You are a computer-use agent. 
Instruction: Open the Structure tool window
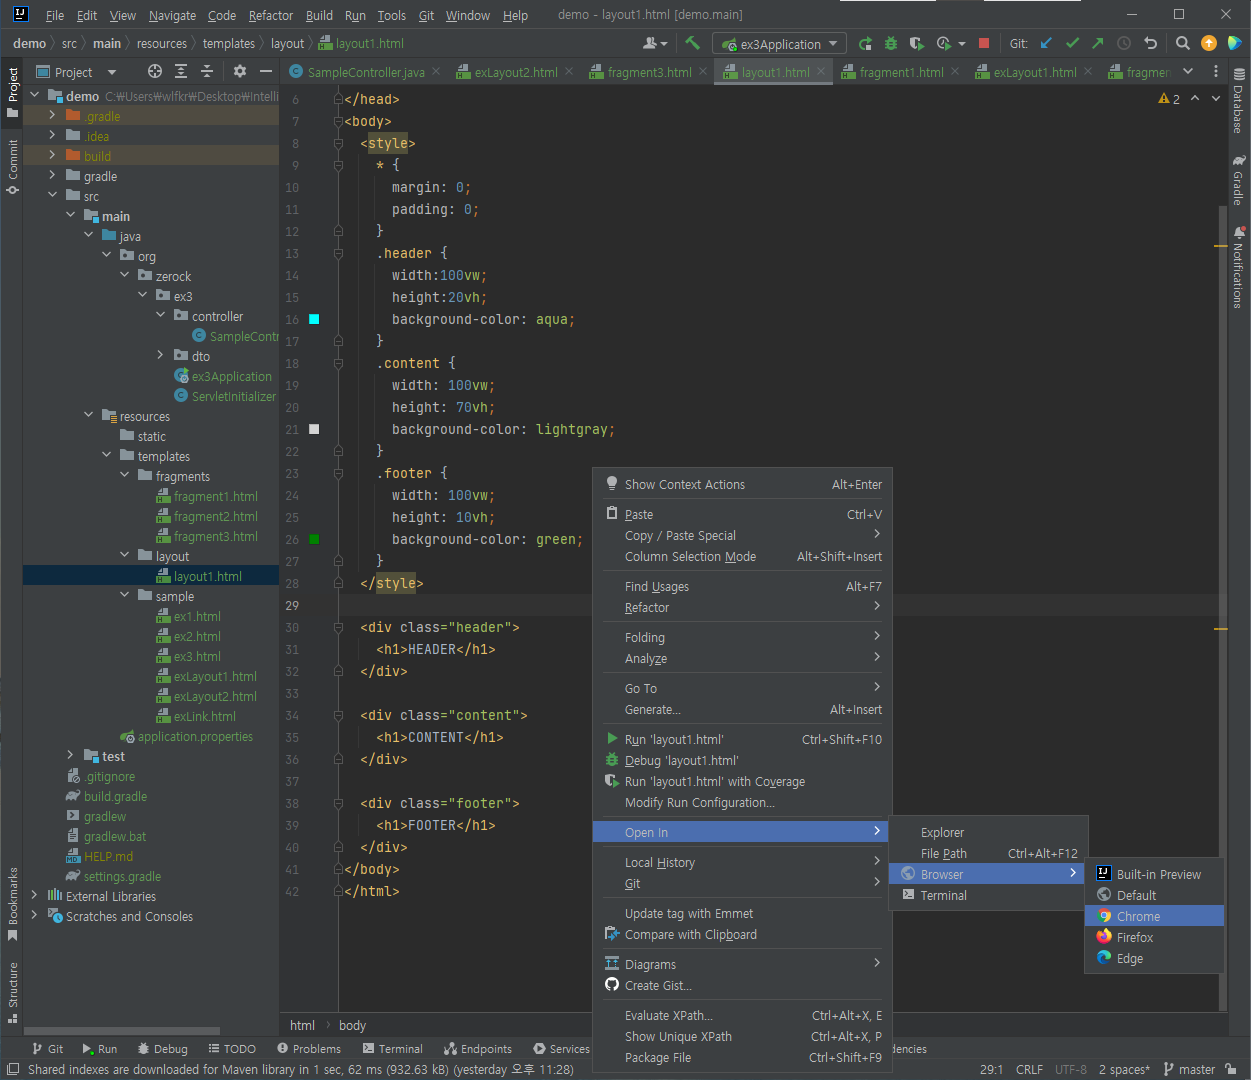(x=13, y=992)
